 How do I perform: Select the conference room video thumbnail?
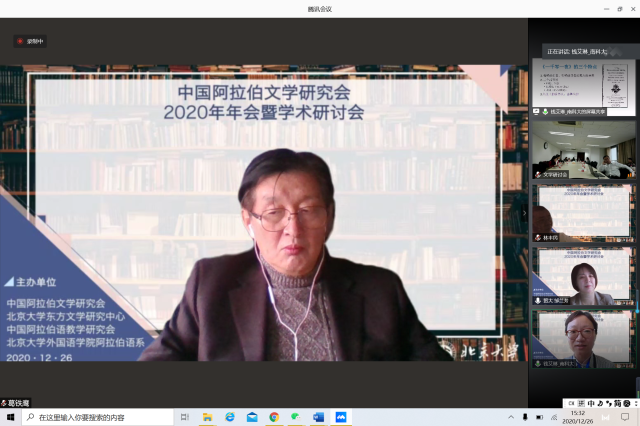coord(583,148)
